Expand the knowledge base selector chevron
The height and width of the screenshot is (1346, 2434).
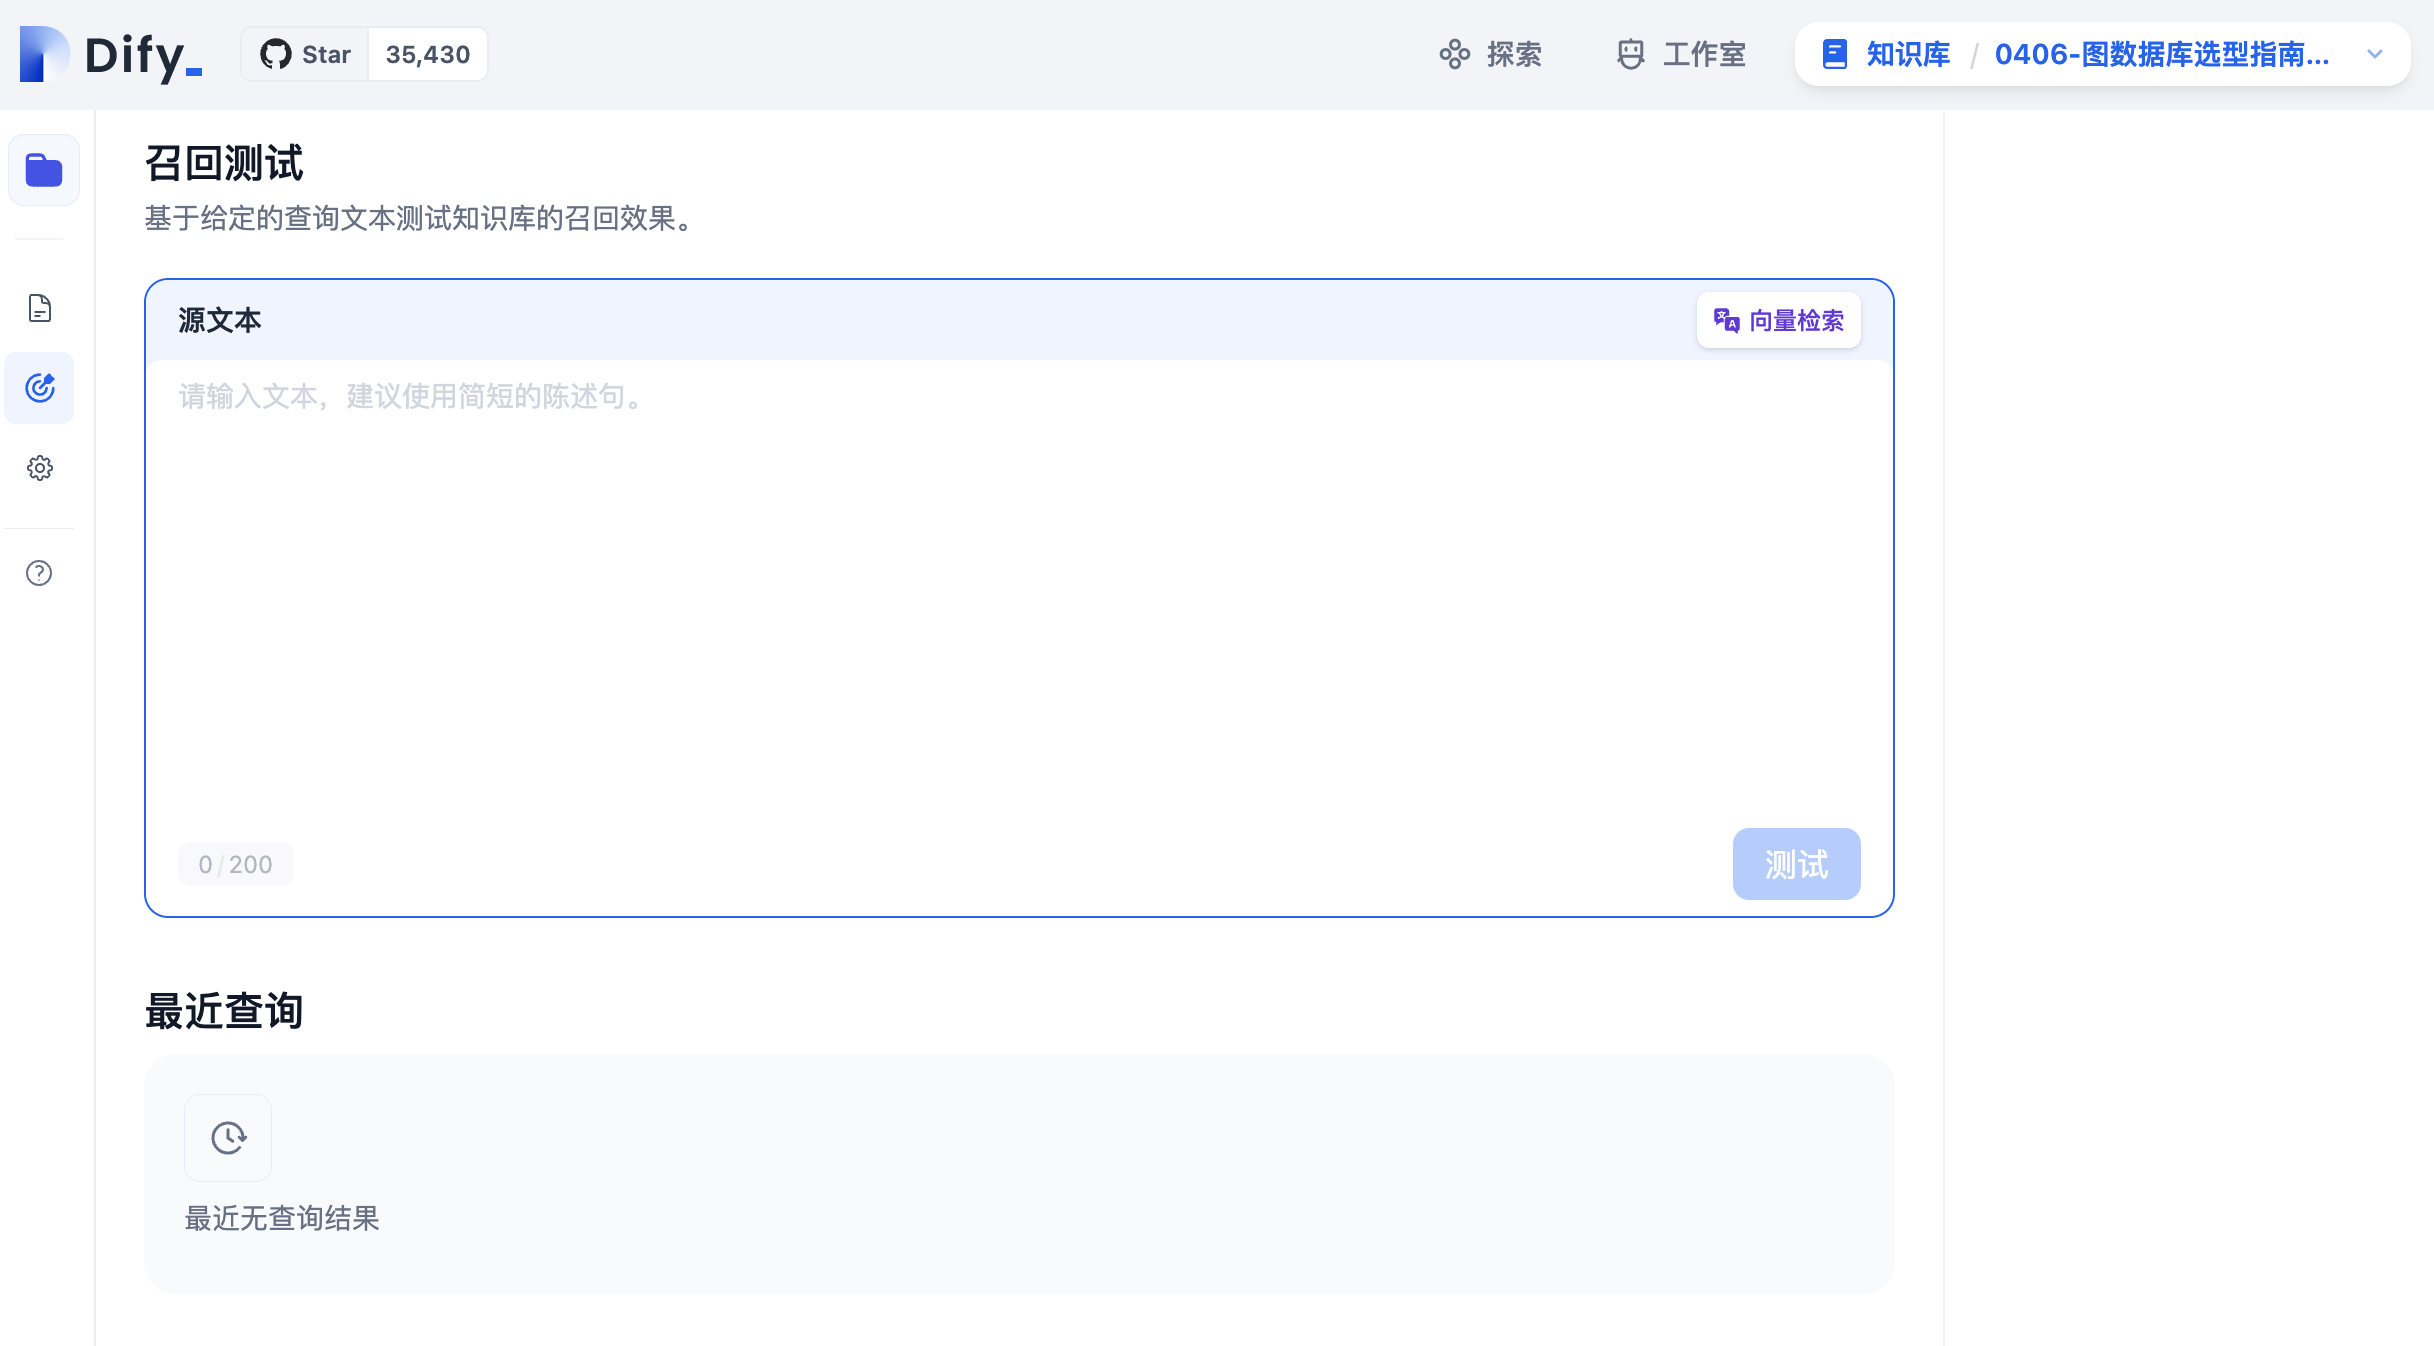[2375, 54]
